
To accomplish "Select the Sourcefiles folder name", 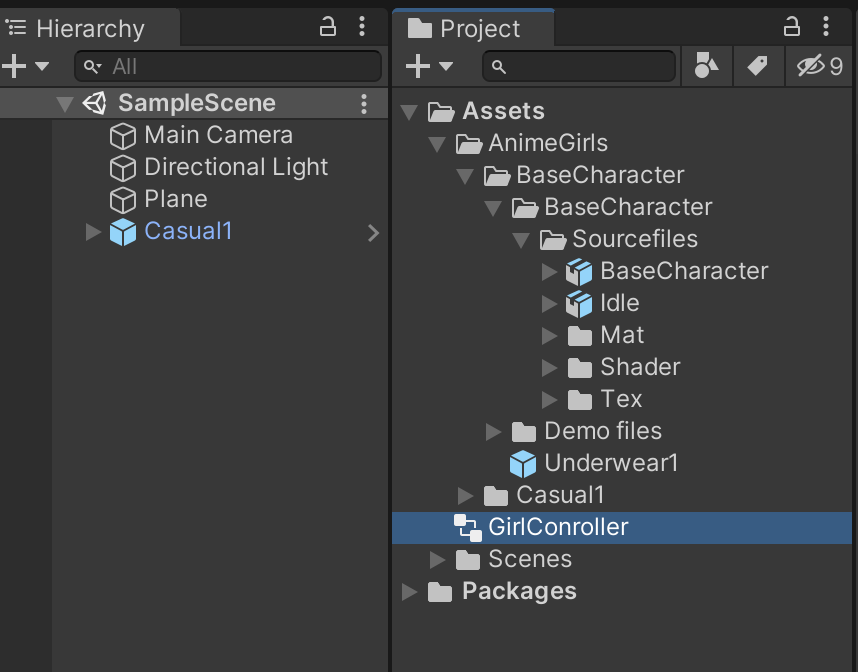I will tap(635, 239).
